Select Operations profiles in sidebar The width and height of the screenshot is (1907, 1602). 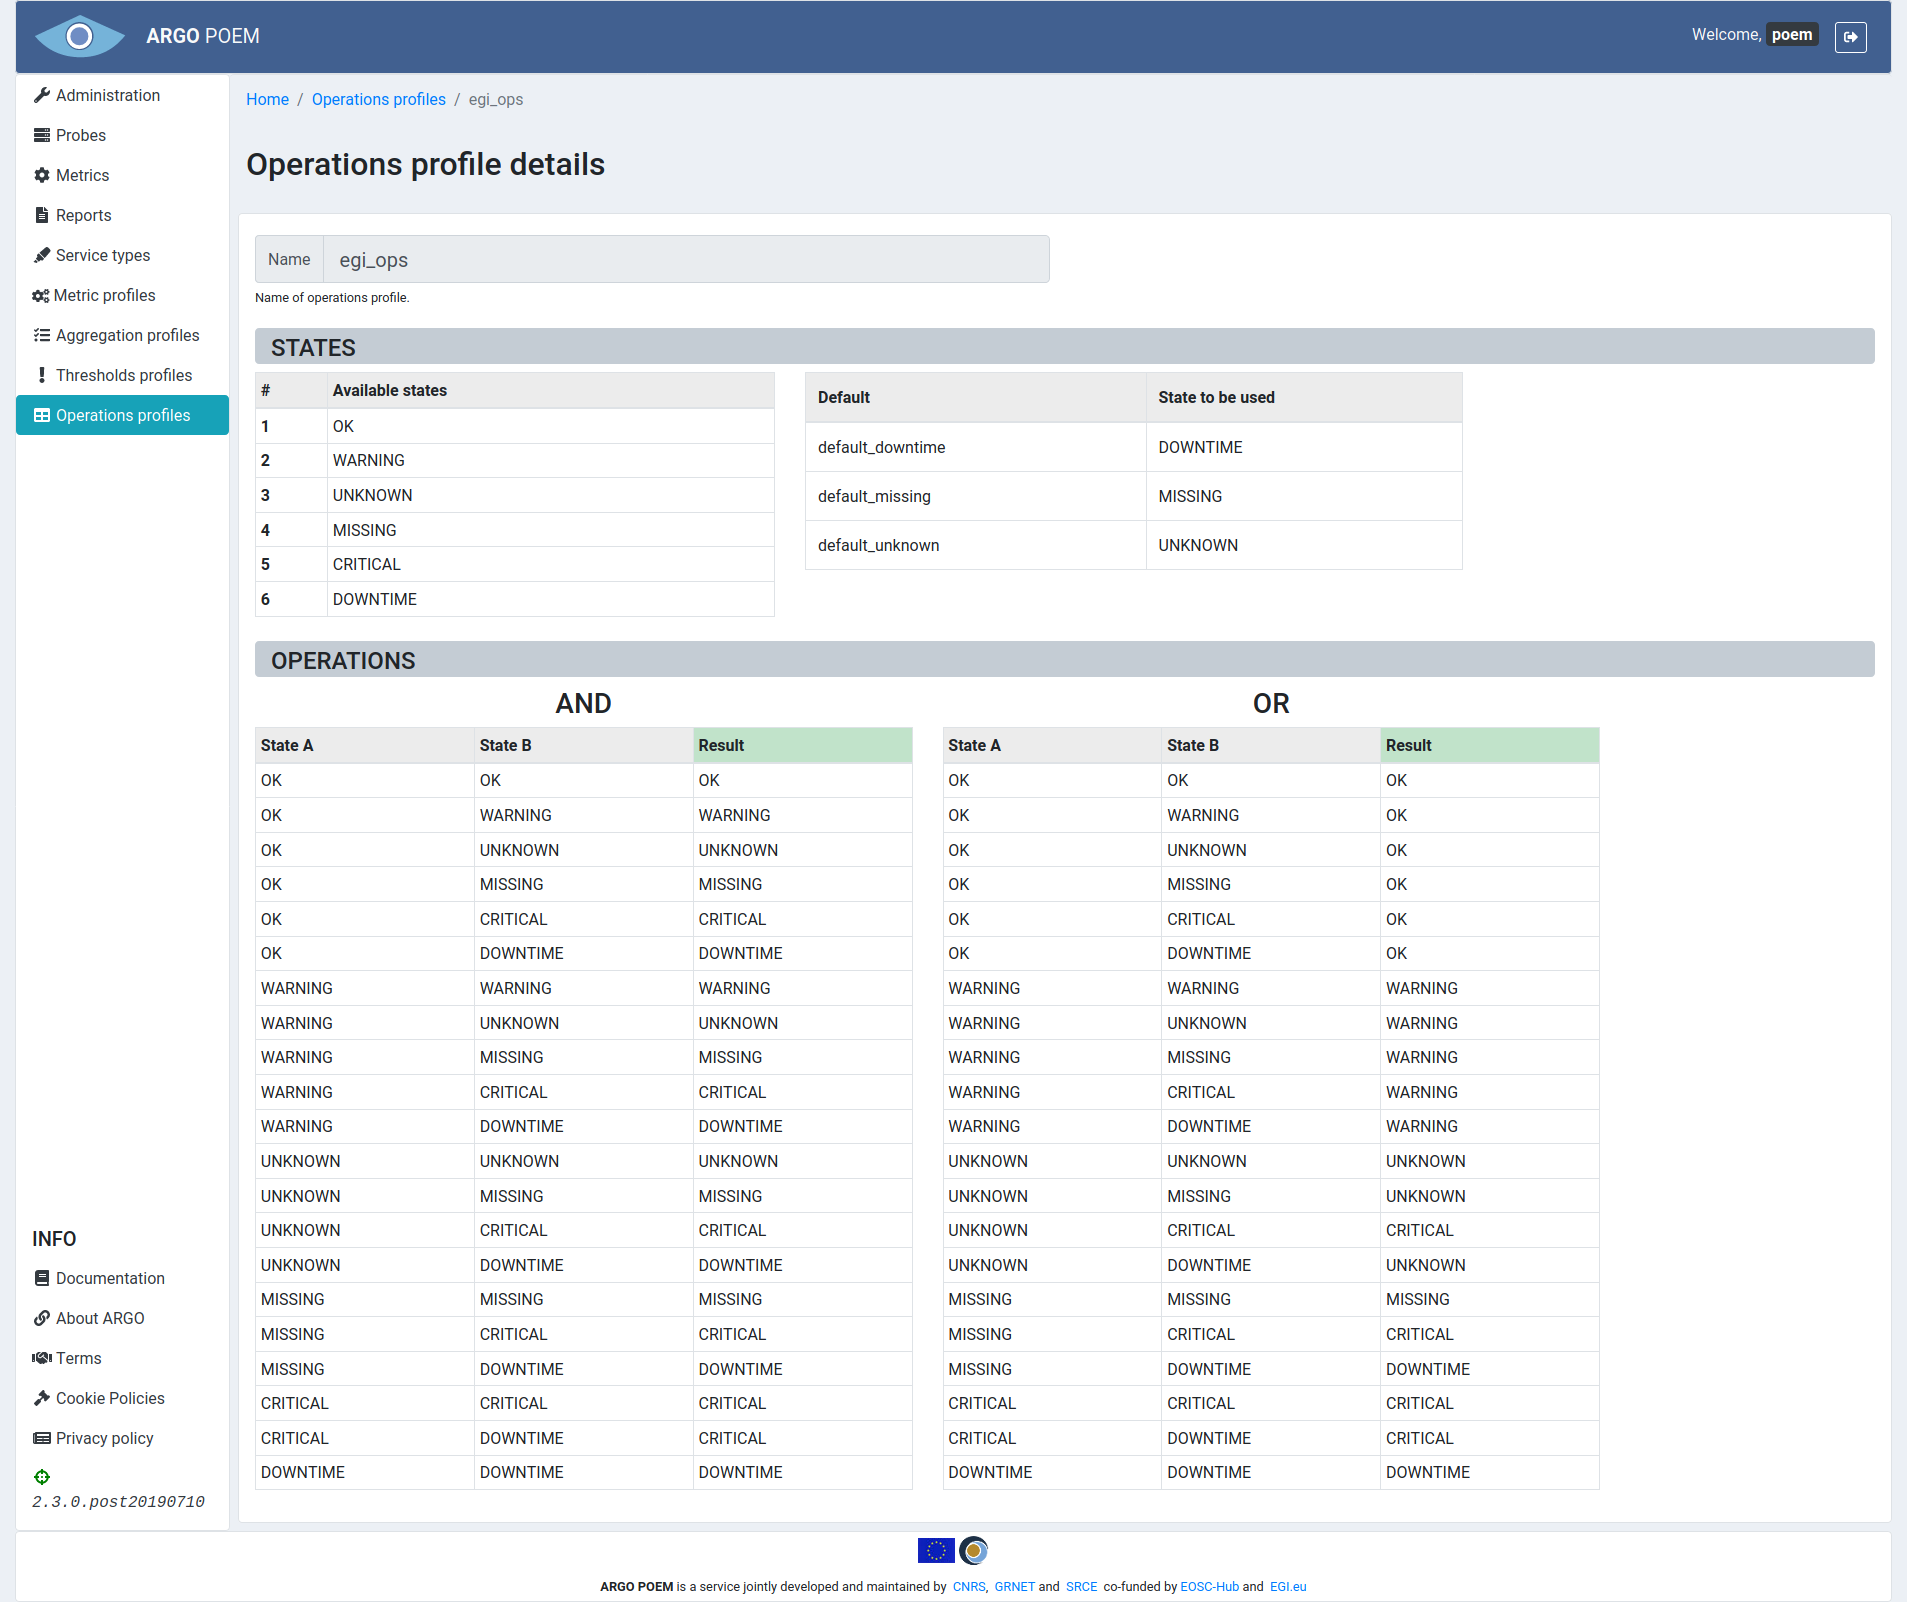pos(122,415)
